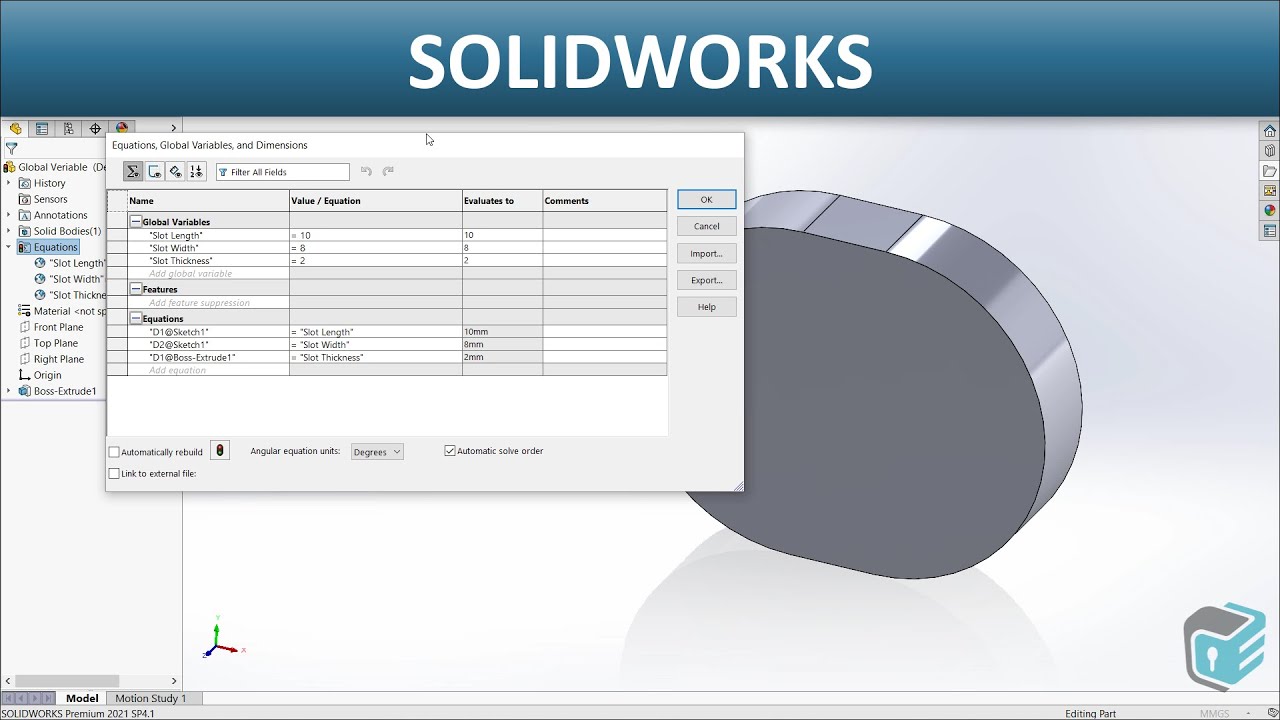Screen dimensions: 1280x720
Task: Expand more manager tabs with arrow
Action: click(x=173, y=128)
